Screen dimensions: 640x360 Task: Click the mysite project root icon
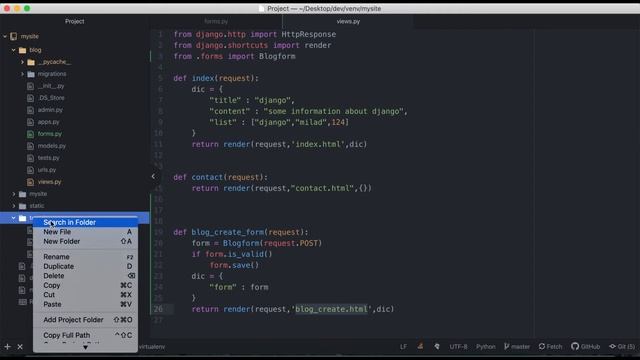tap(14, 36)
